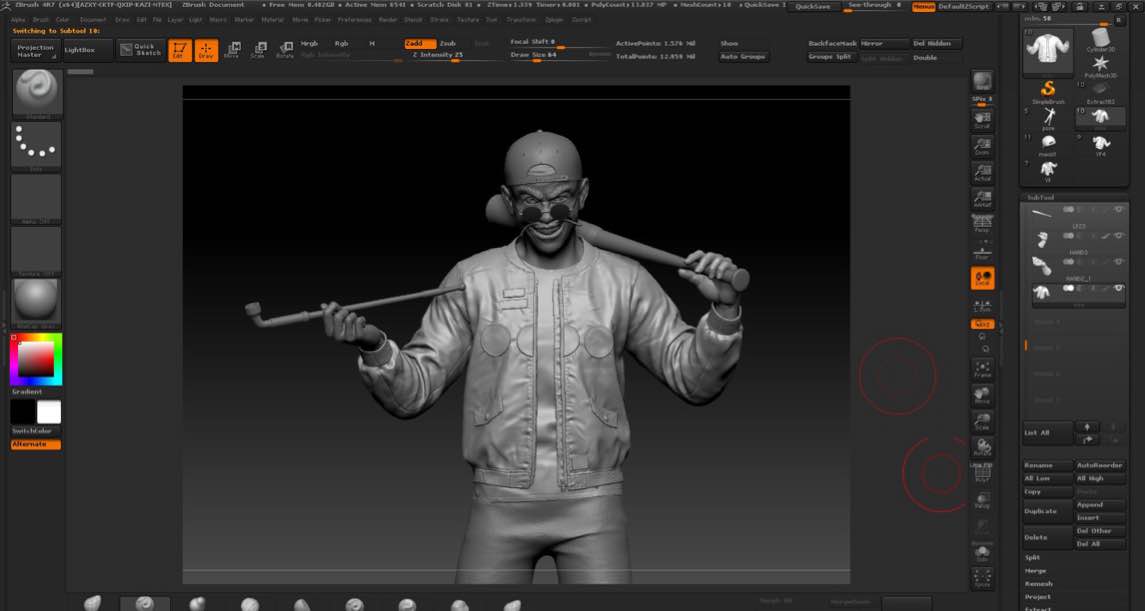
Task: Toggle BackfaceMask option
Action: (832, 44)
